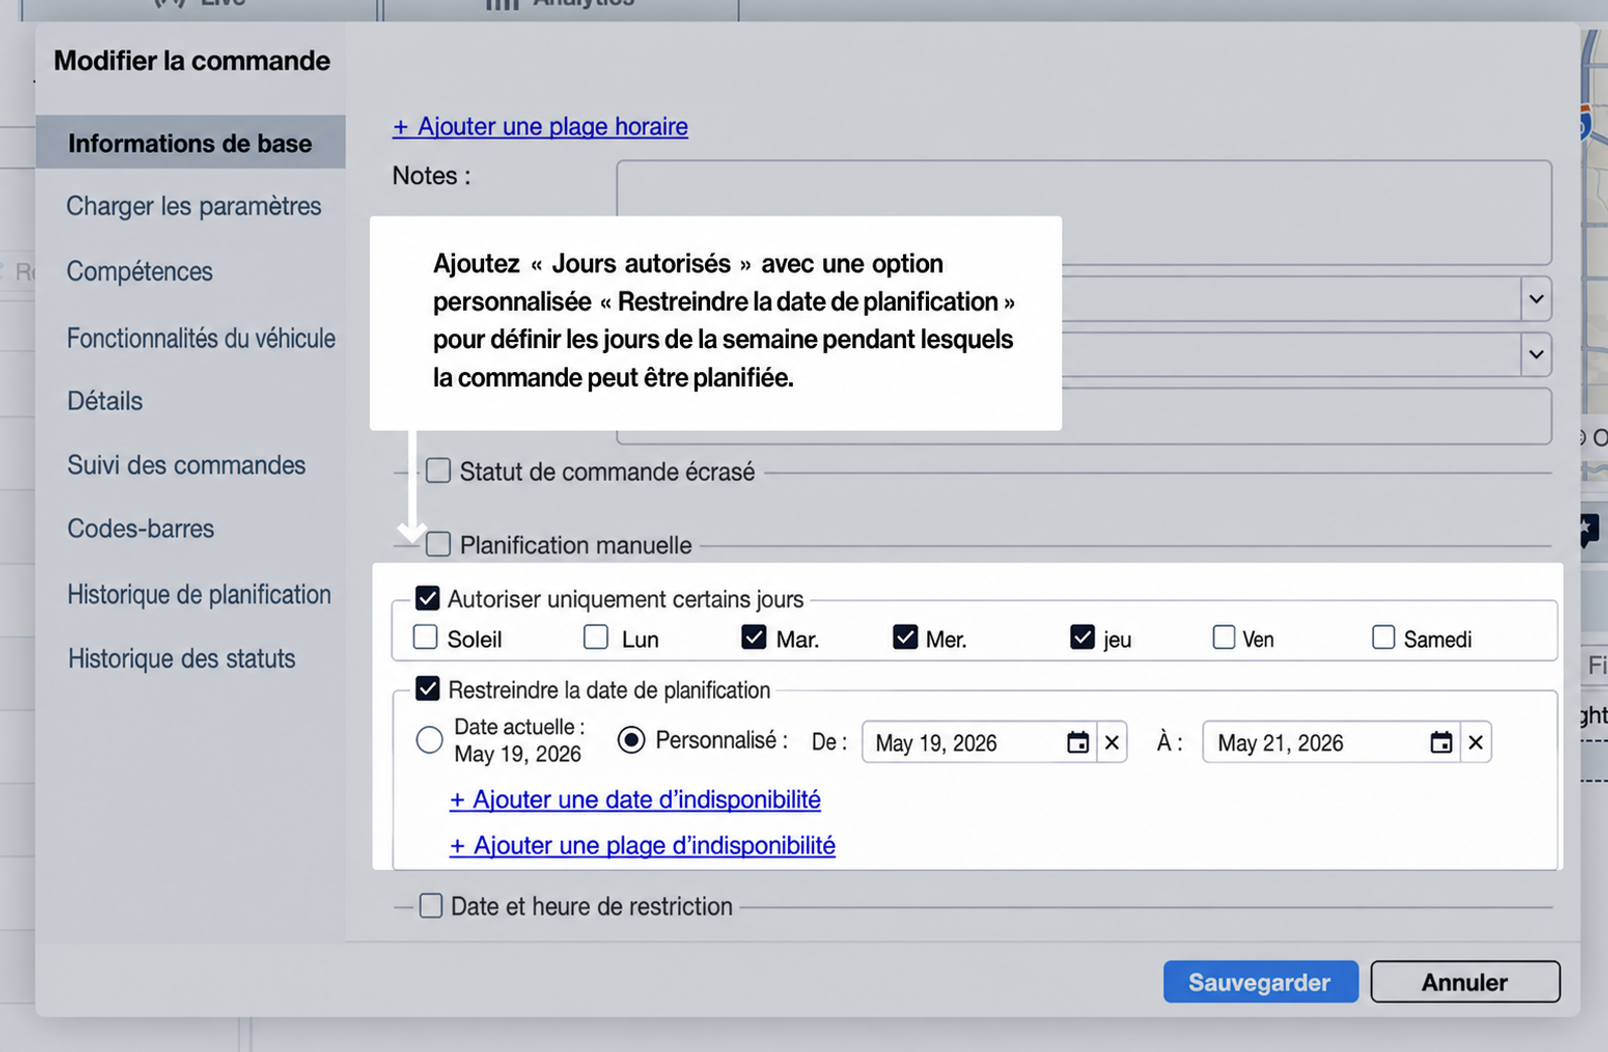Uncheck the Mar. day checkbox
This screenshot has height=1052, width=1608.
click(x=754, y=637)
